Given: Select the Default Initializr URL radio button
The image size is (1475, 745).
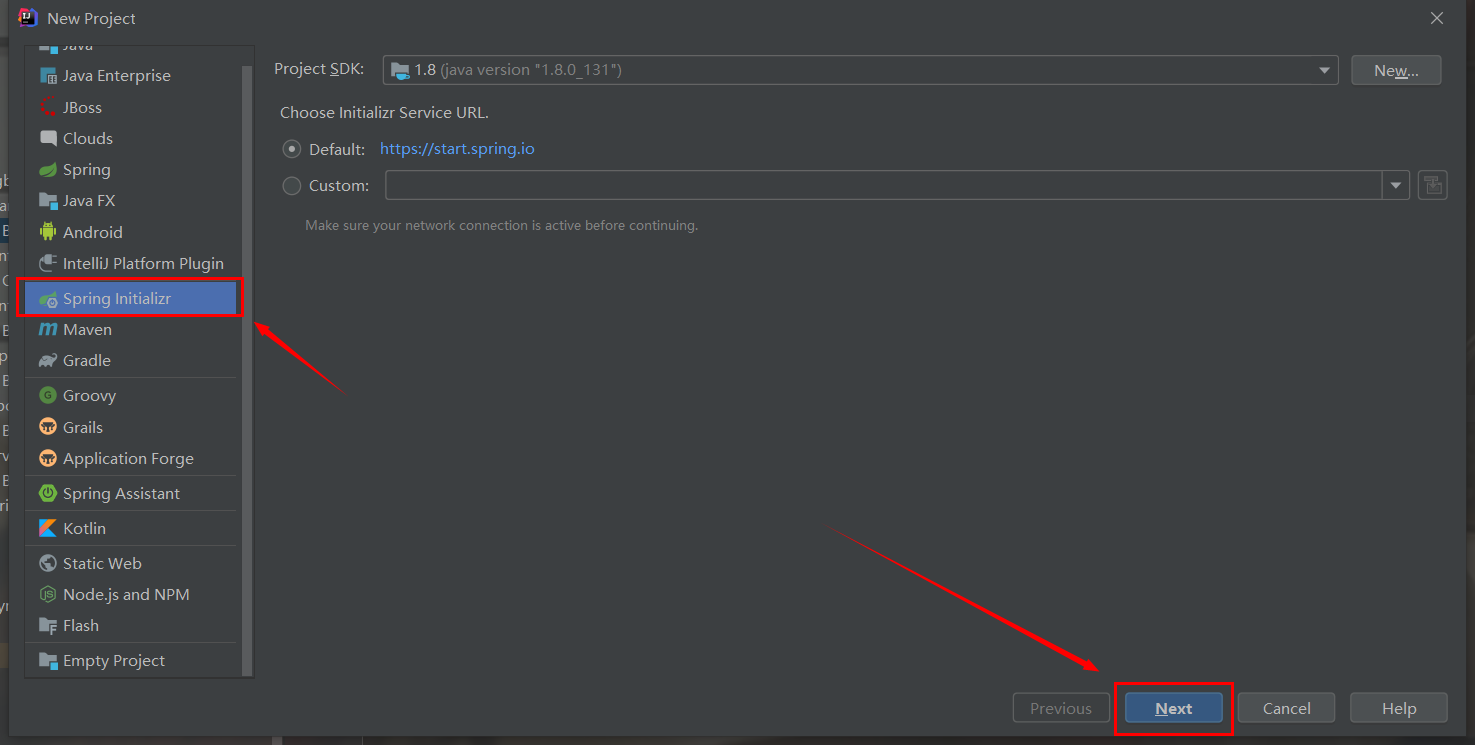Looking at the screenshot, I should (x=292, y=149).
